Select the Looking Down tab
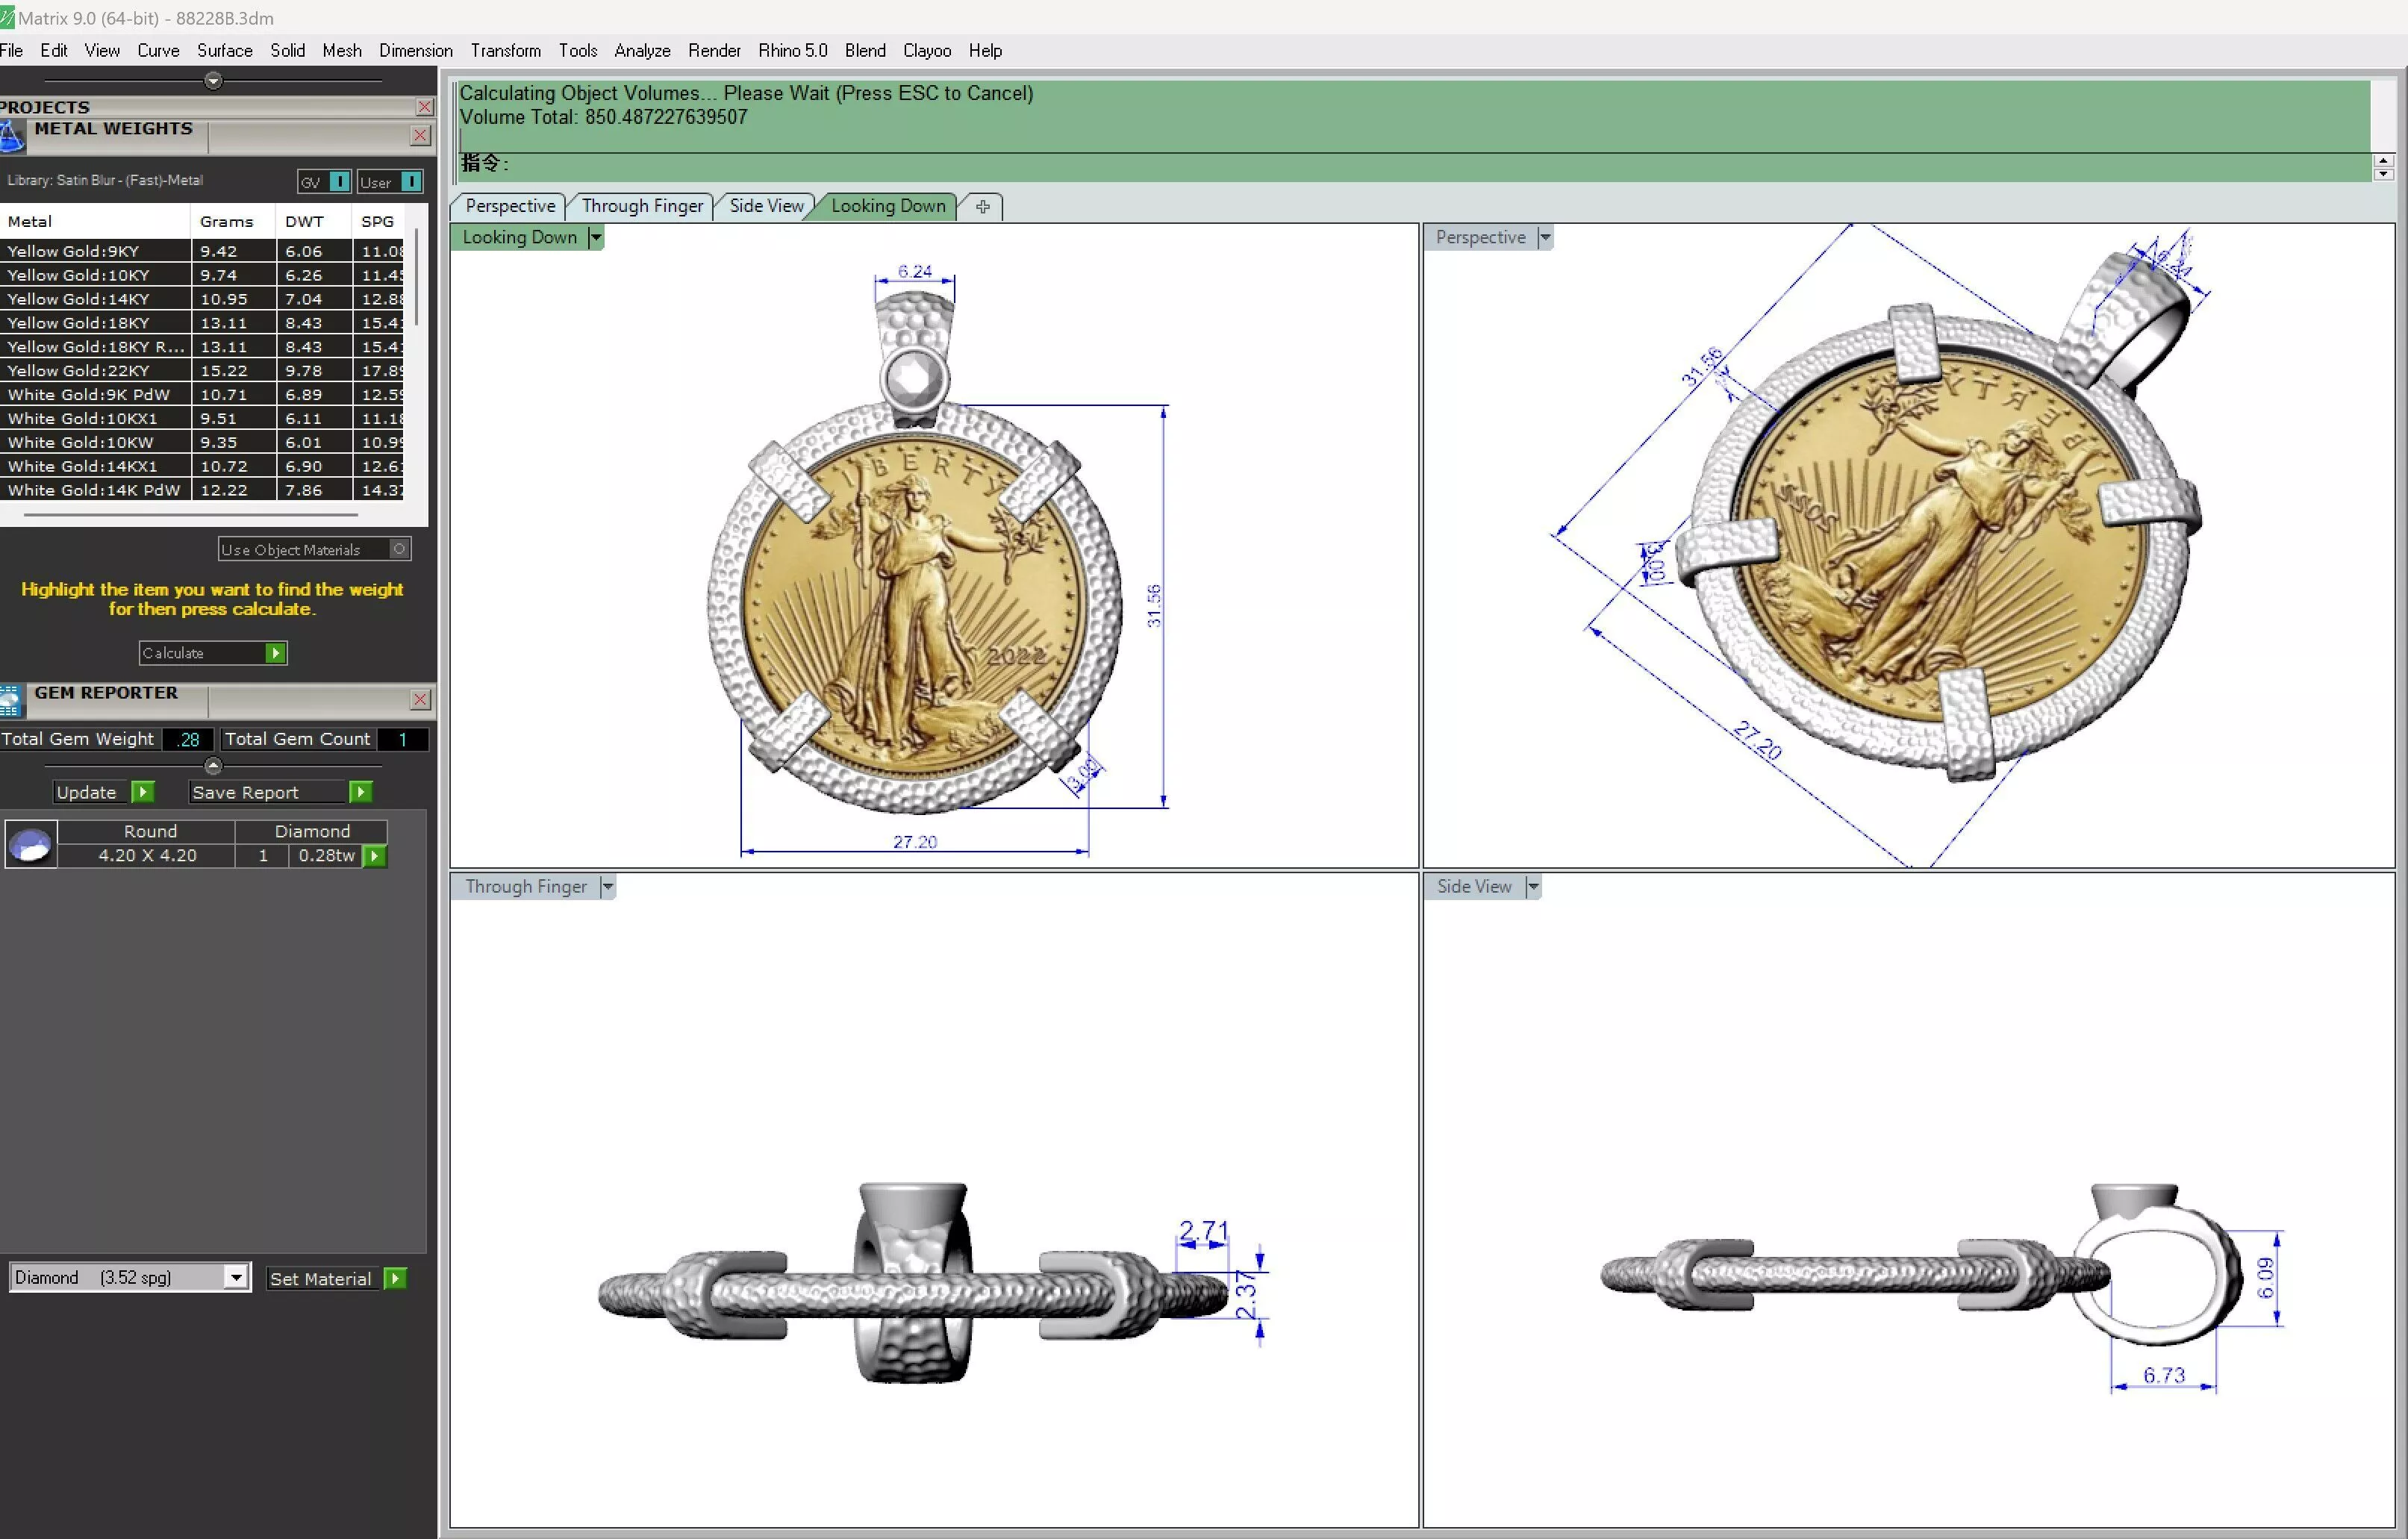Viewport: 2408px width, 1539px height. coord(888,206)
